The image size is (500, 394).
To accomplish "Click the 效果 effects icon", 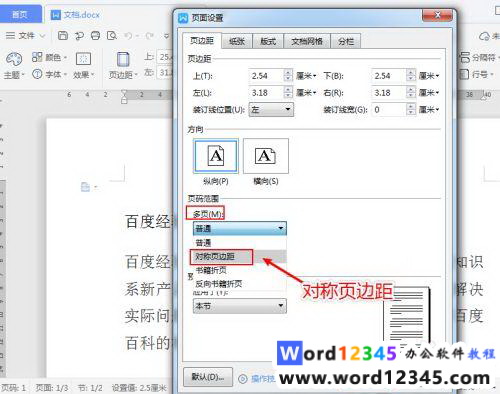I will coord(83,59).
